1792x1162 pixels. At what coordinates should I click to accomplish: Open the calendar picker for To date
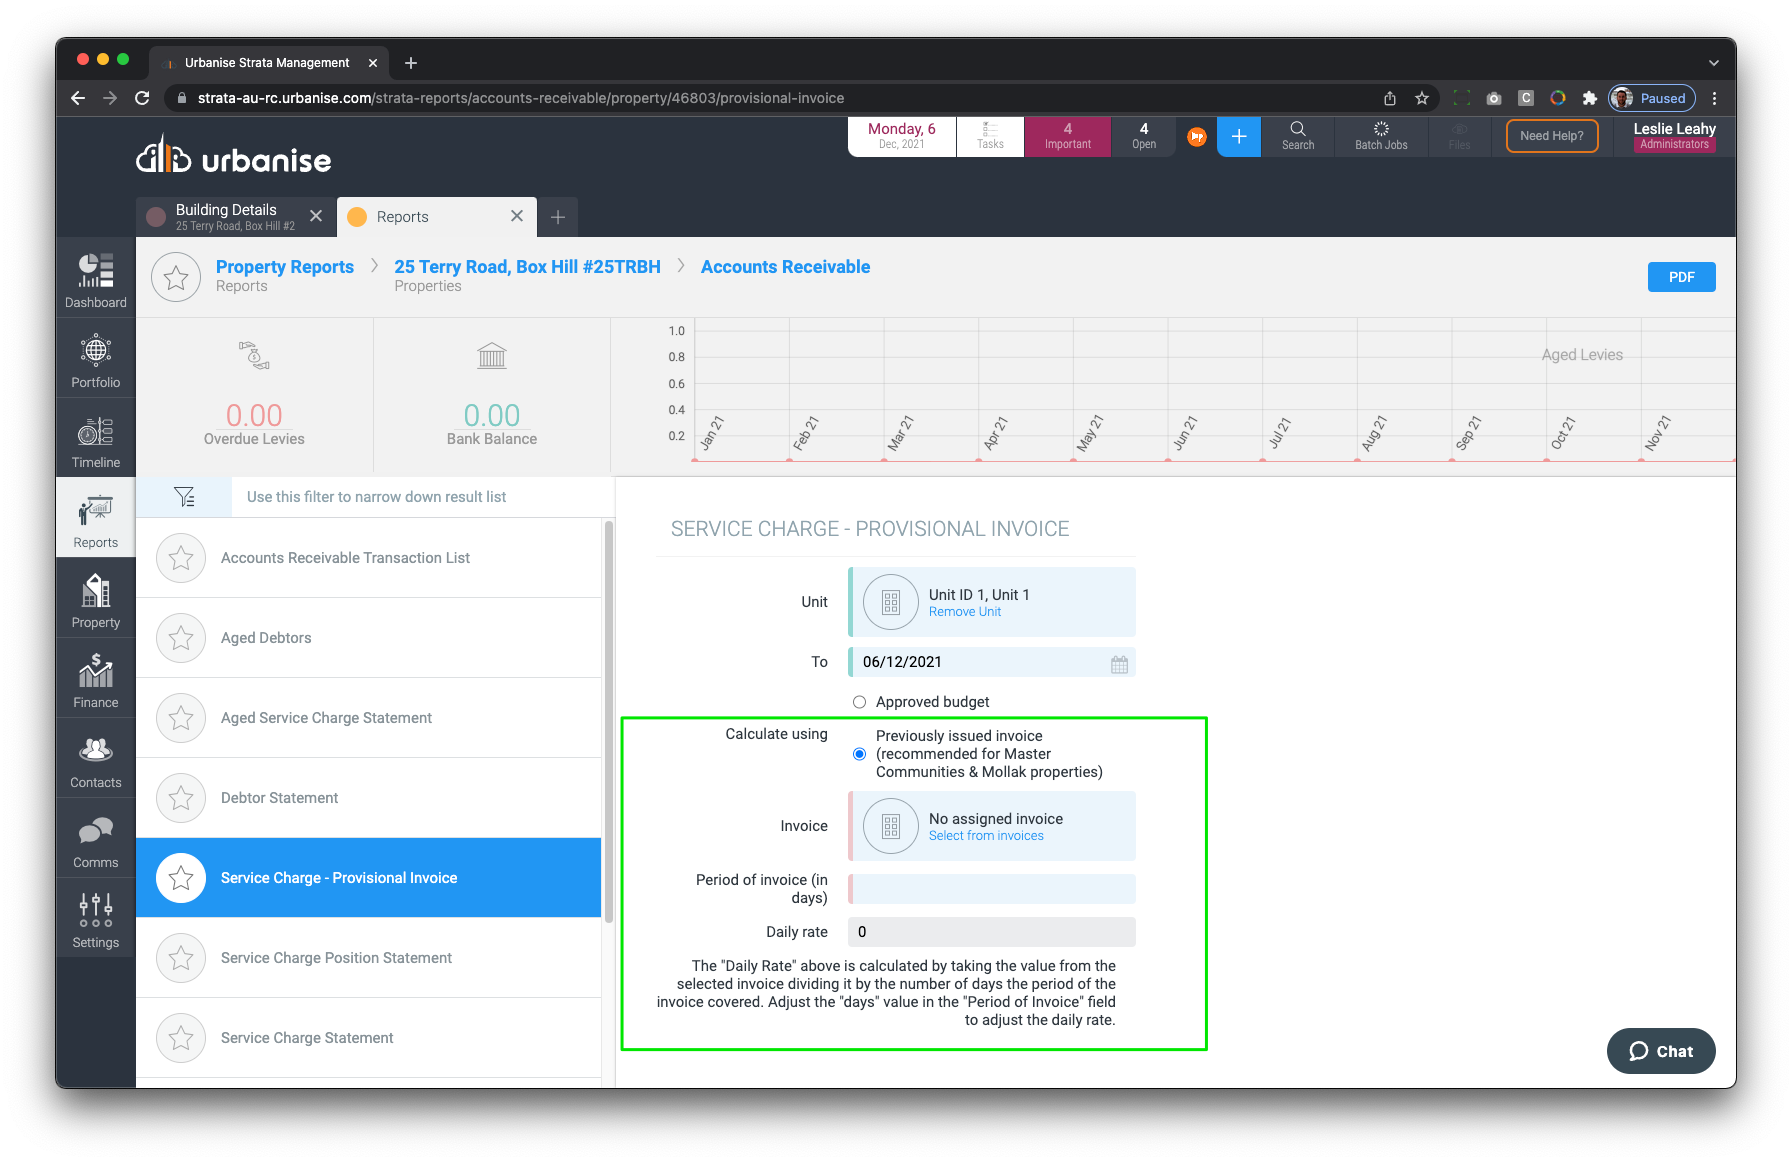pyautogui.click(x=1119, y=664)
